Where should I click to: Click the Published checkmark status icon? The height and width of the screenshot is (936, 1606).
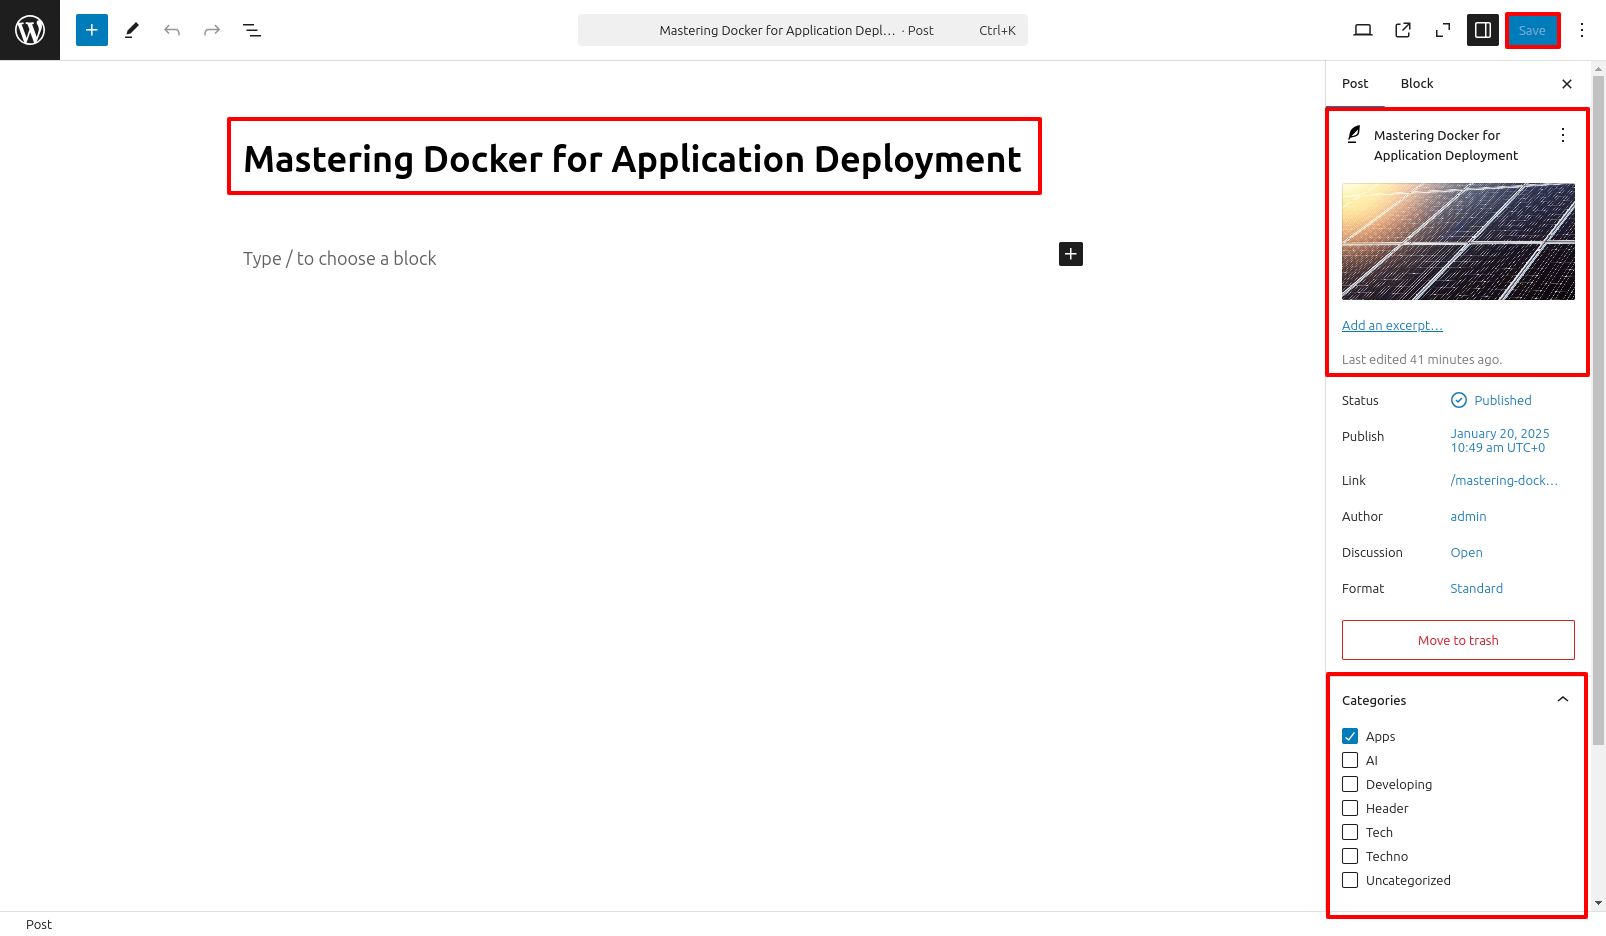(x=1459, y=400)
